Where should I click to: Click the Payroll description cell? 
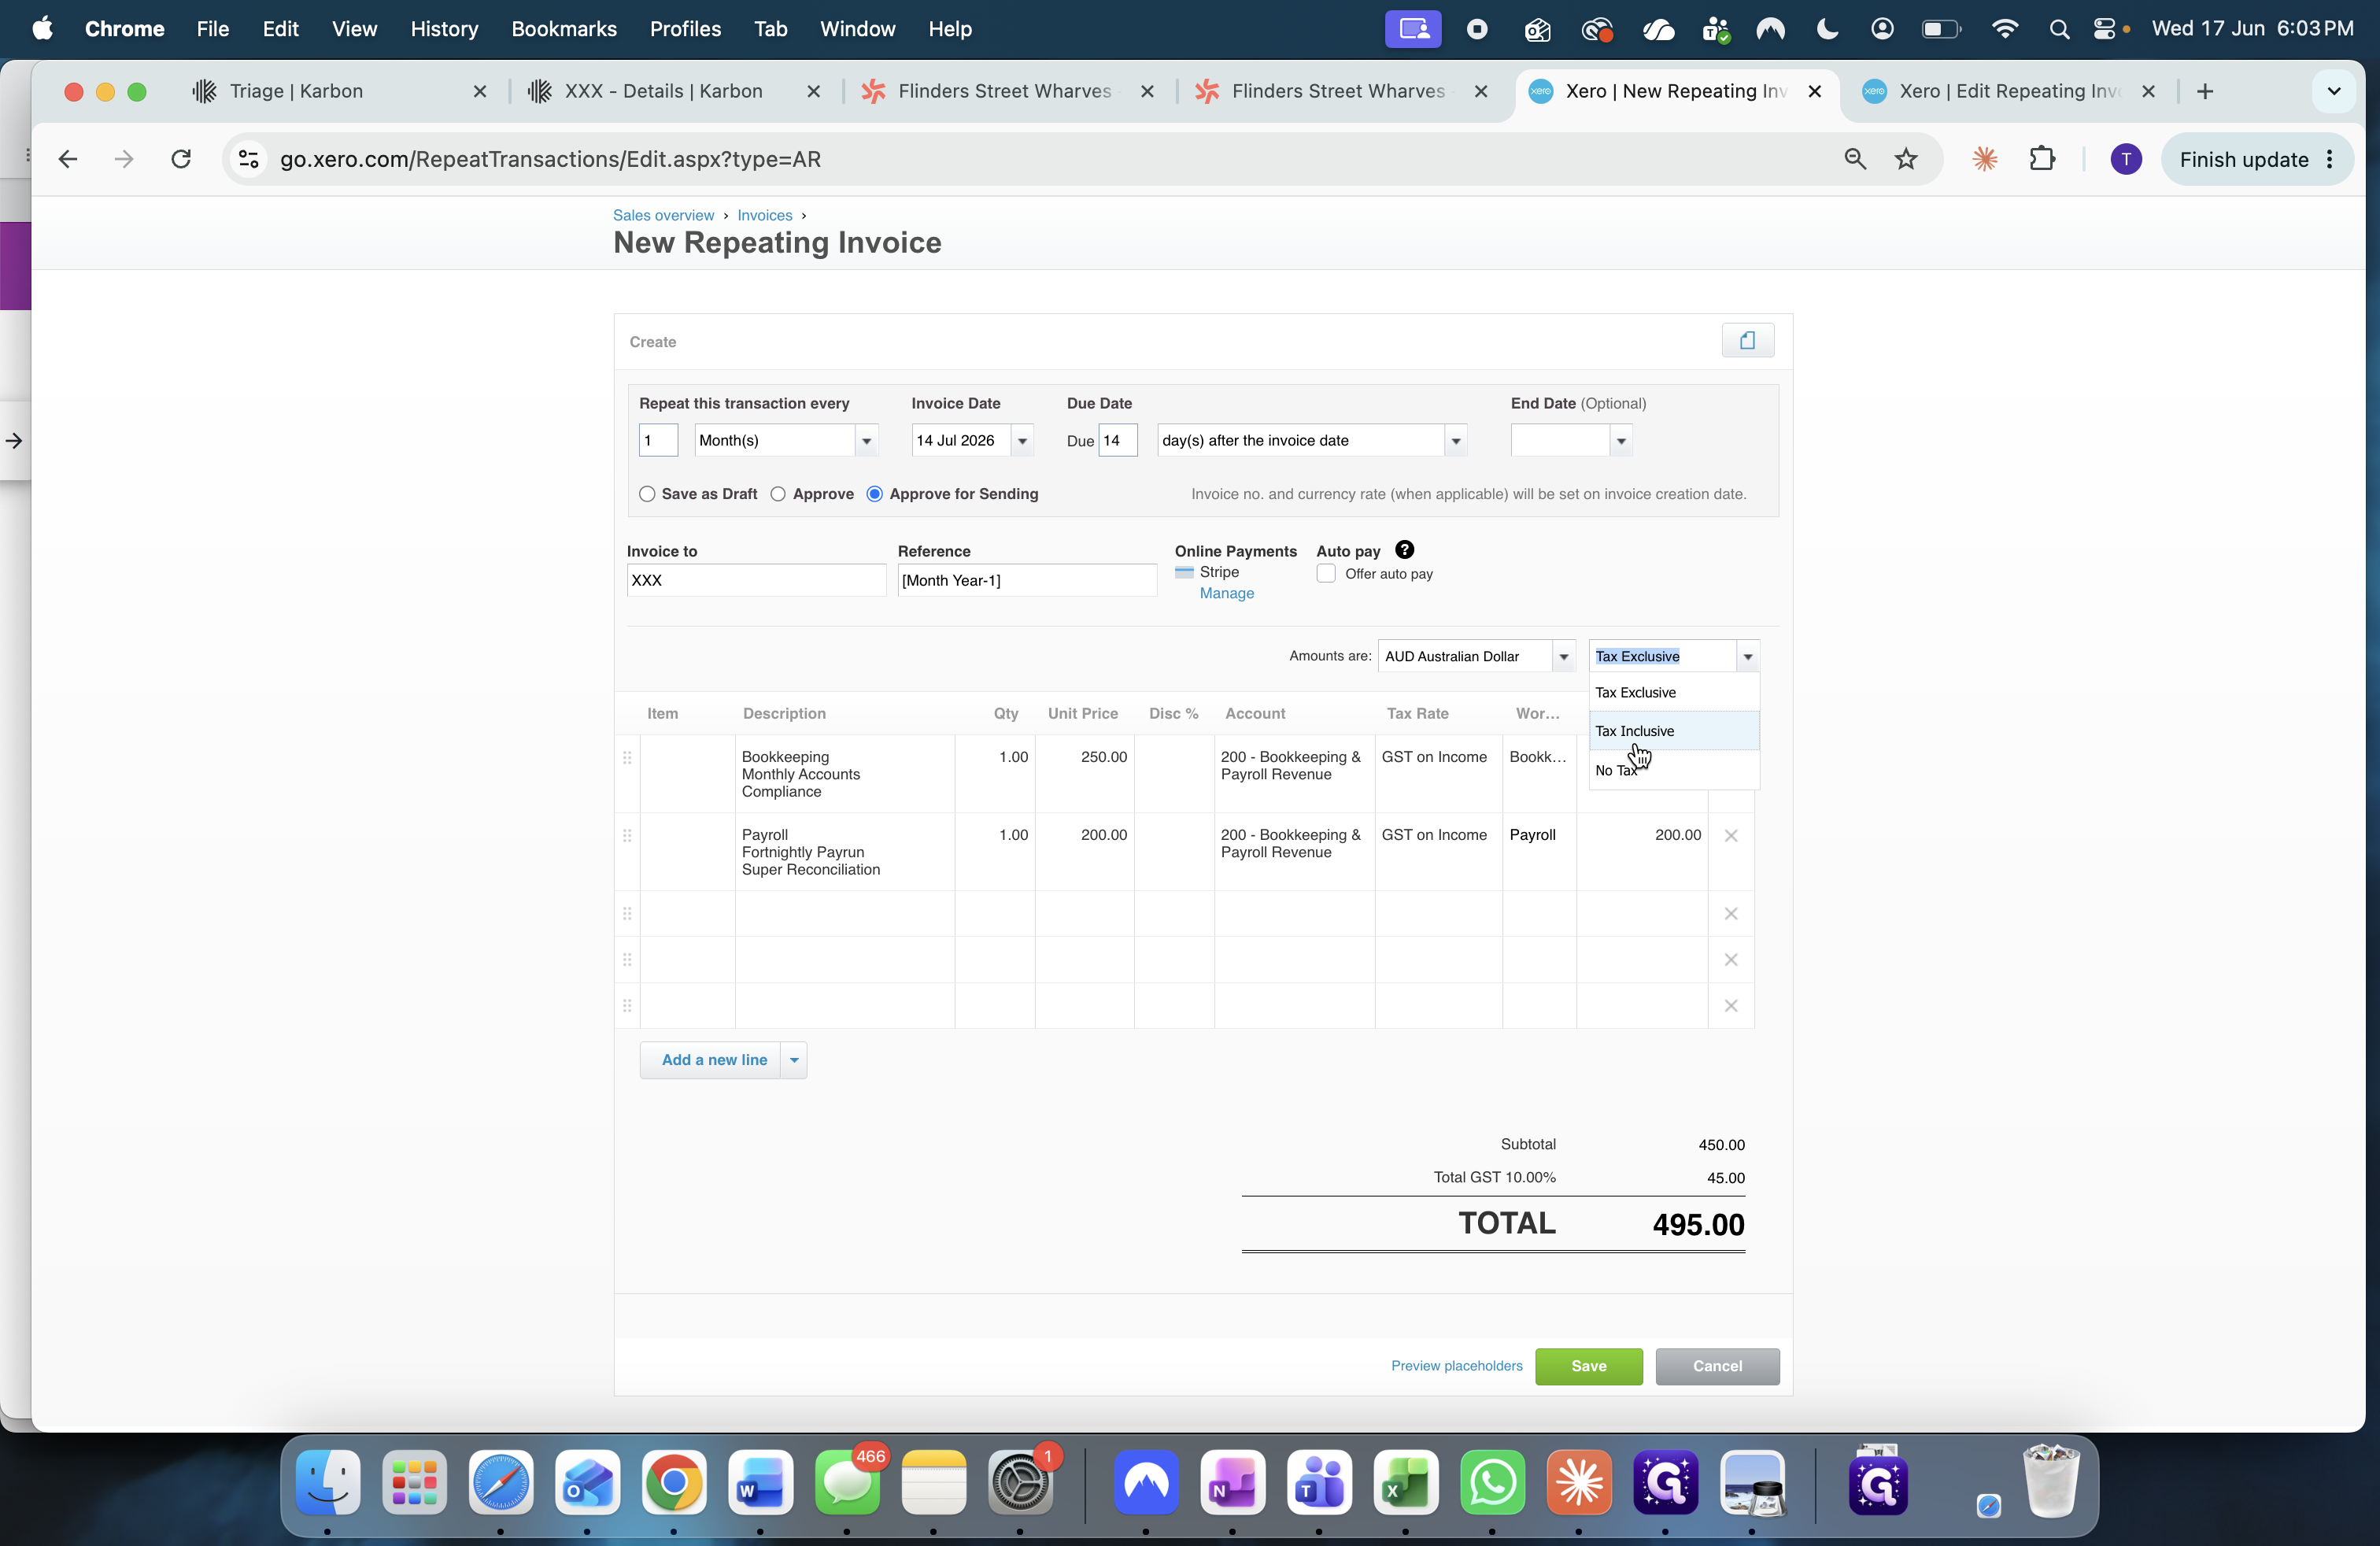[845, 852]
